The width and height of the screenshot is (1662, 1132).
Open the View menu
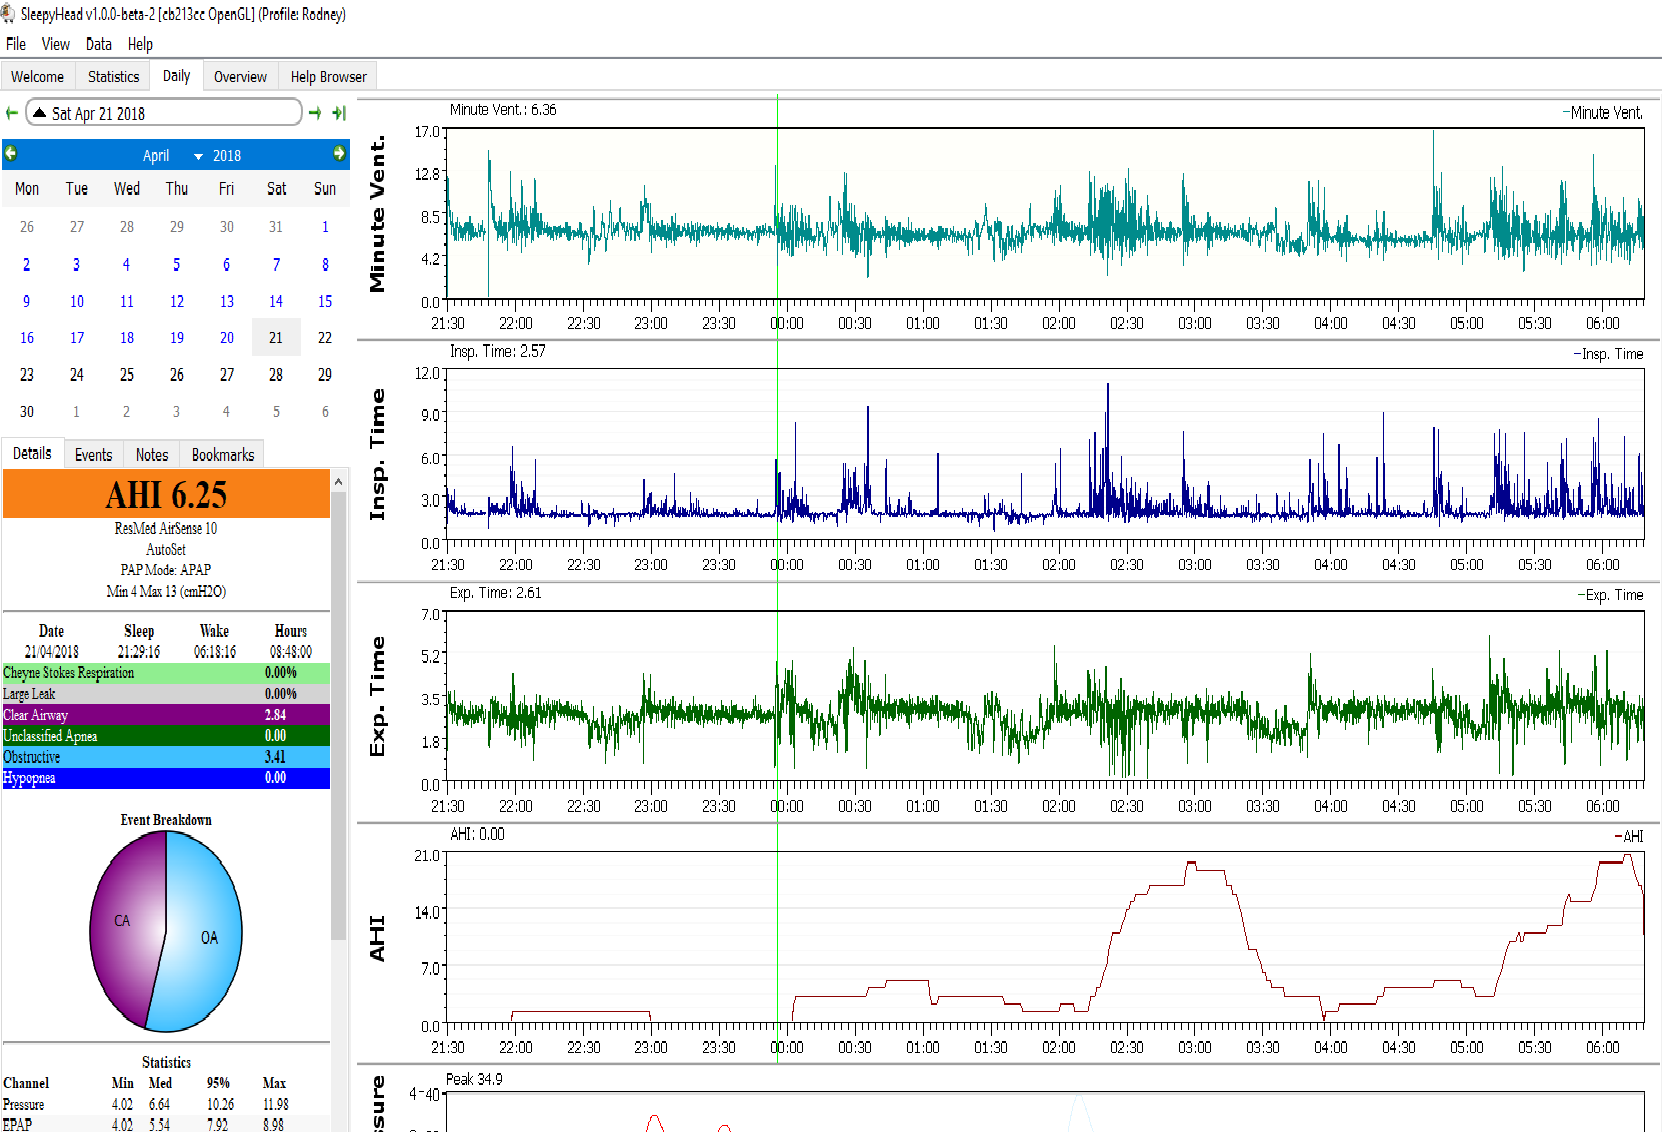coord(55,44)
